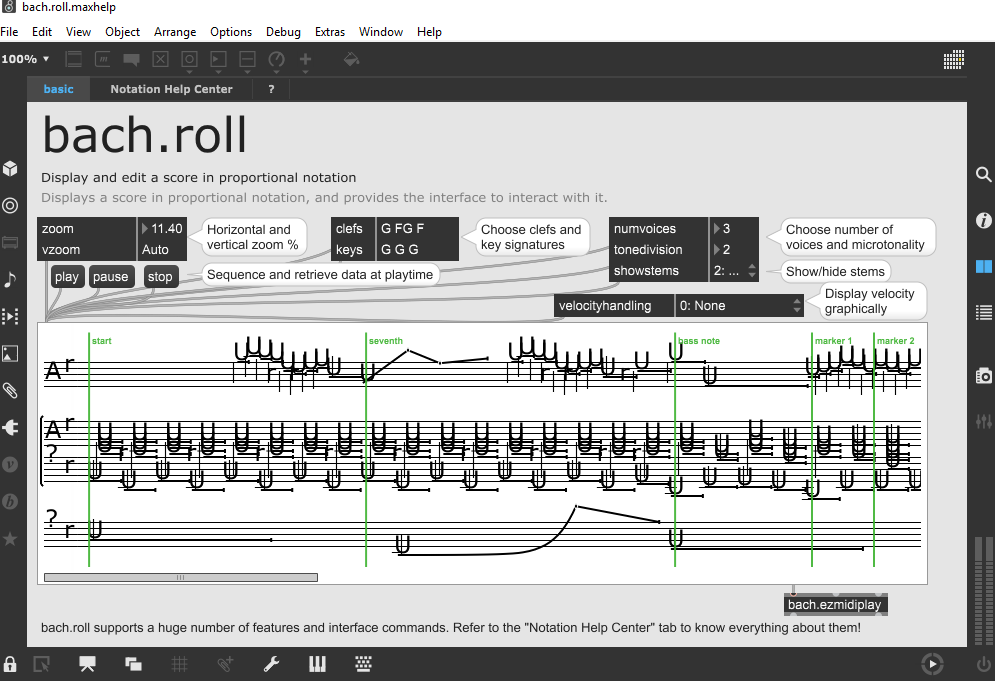Toggle audio power button at bottom right

pos(984,664)
